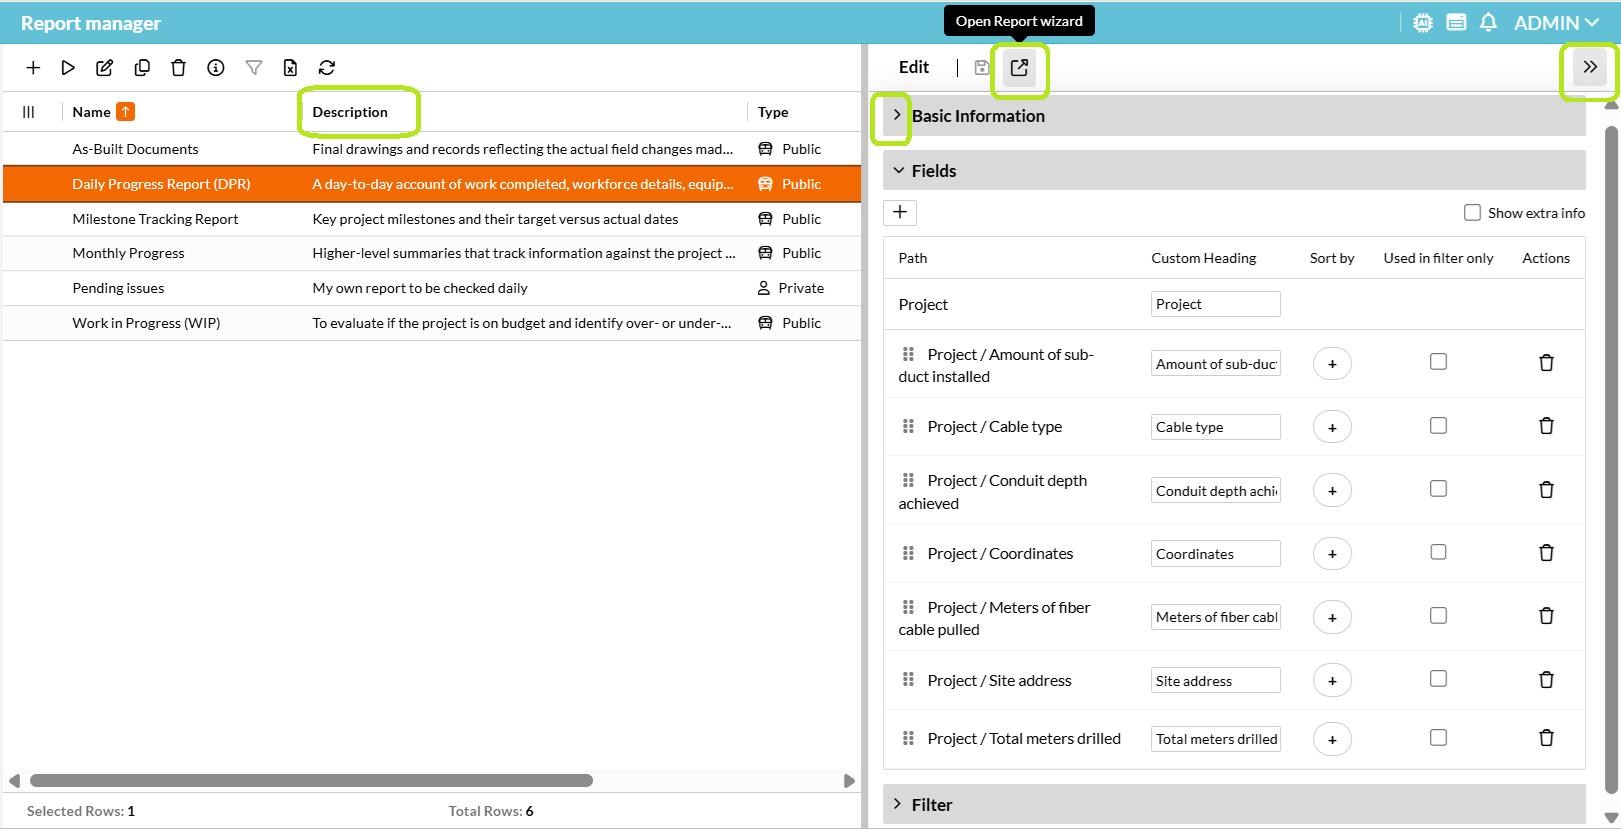Click the horizontal scrollbar of report table
This screenshot has height=829, width=1621.
(311, 781)
